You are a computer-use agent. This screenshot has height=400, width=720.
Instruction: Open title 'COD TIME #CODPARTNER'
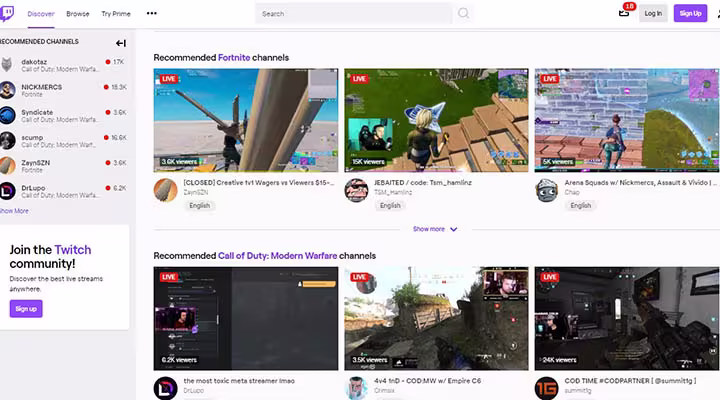click(x=630, y=381)
